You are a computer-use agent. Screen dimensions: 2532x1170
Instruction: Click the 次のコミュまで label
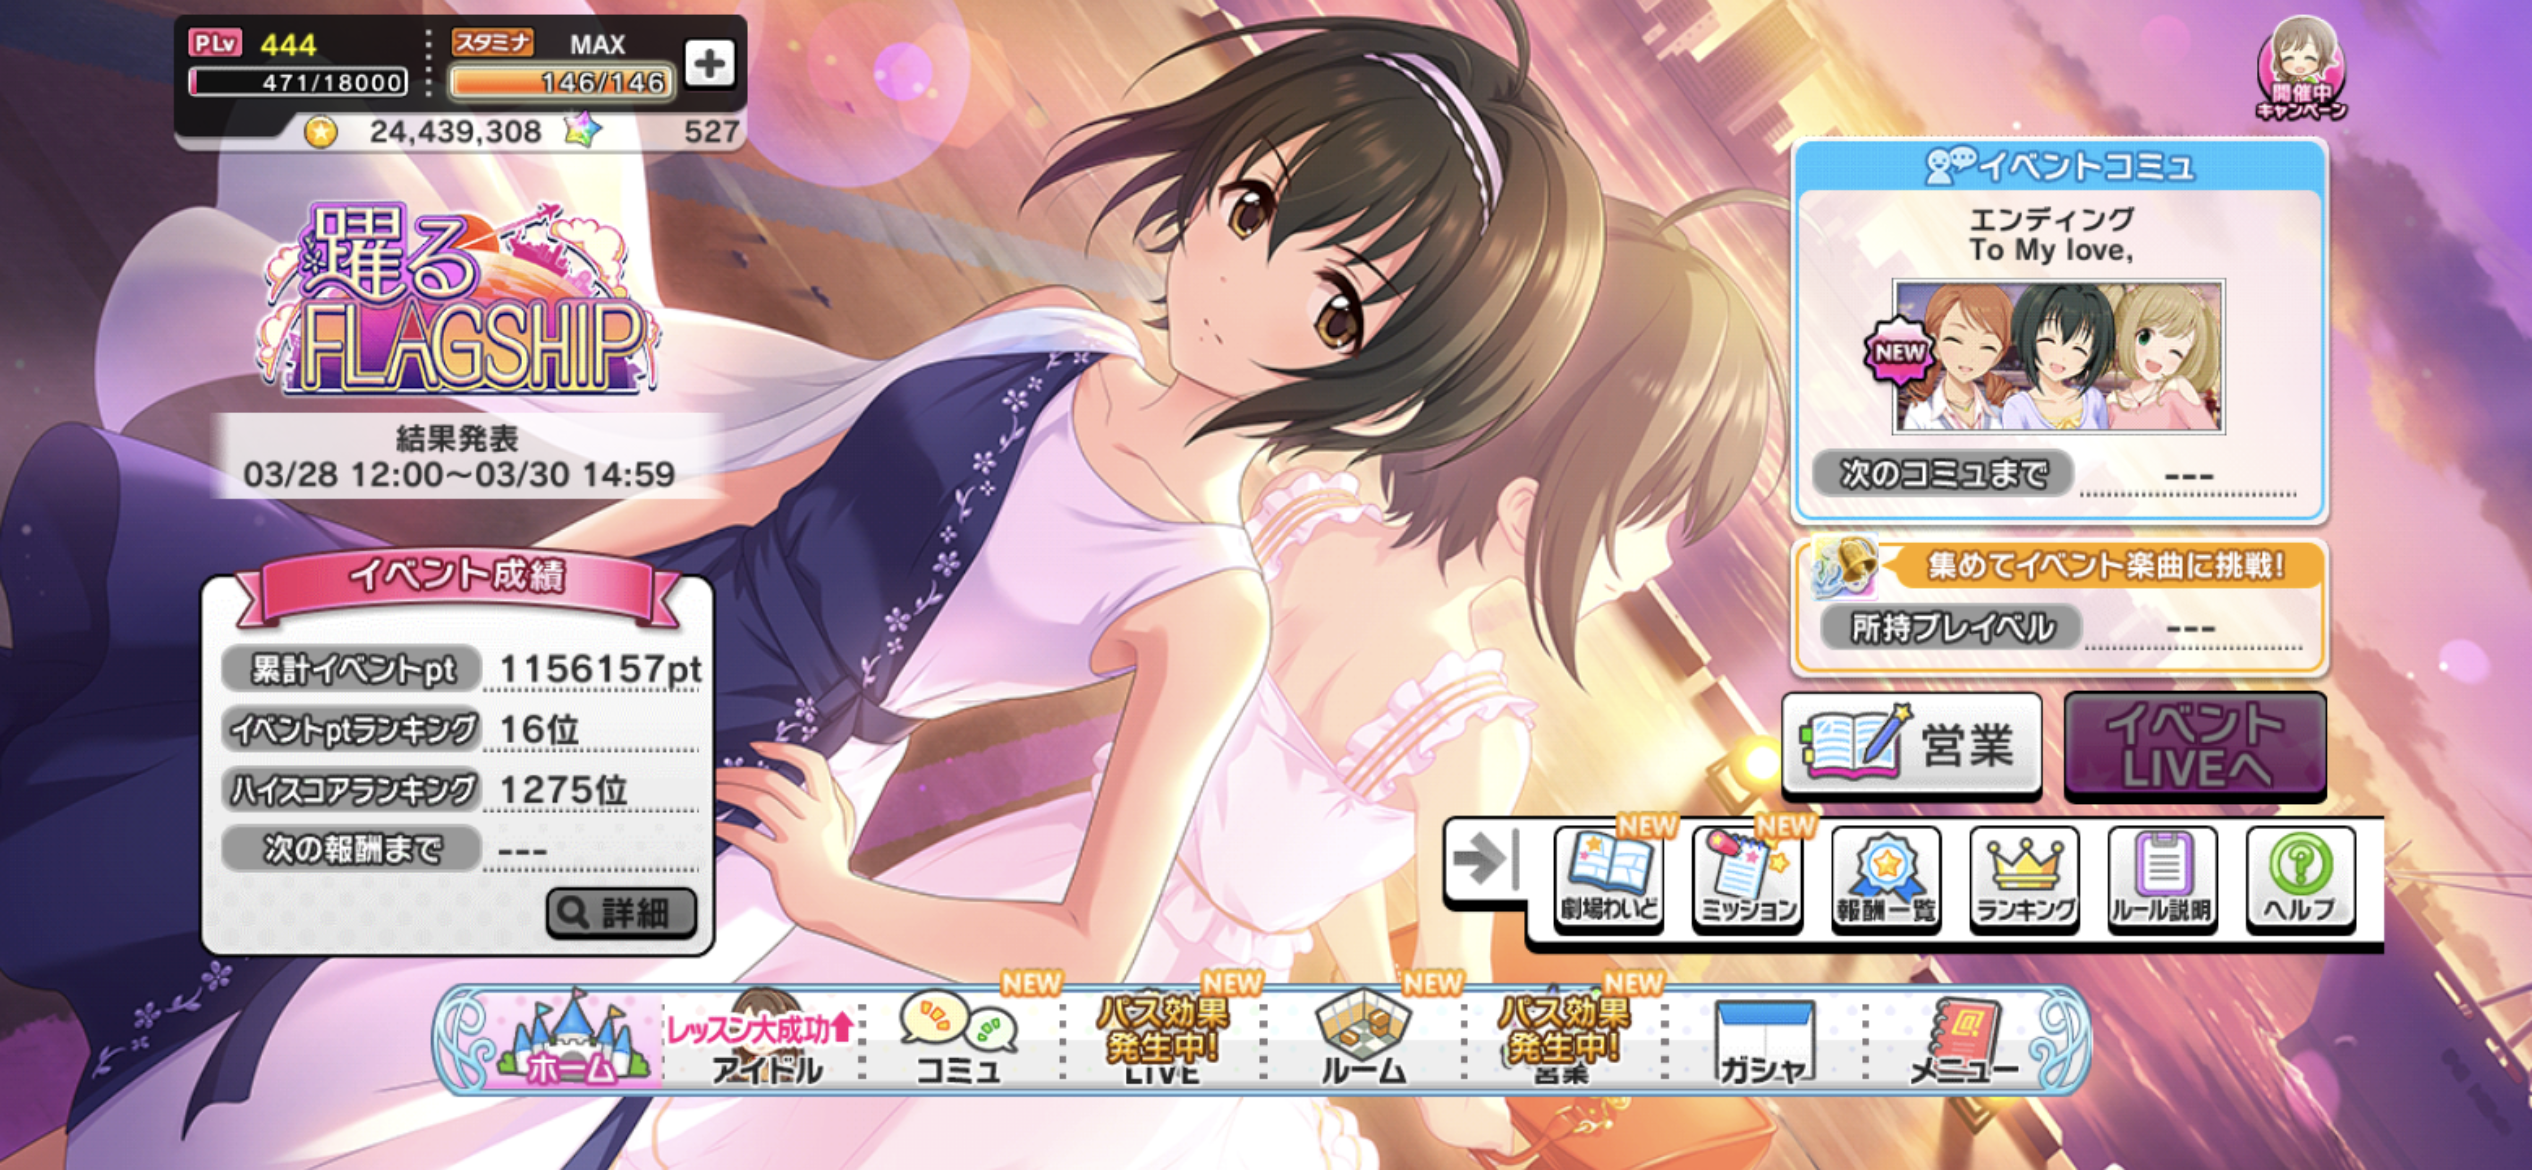[x=1944, y=473]
